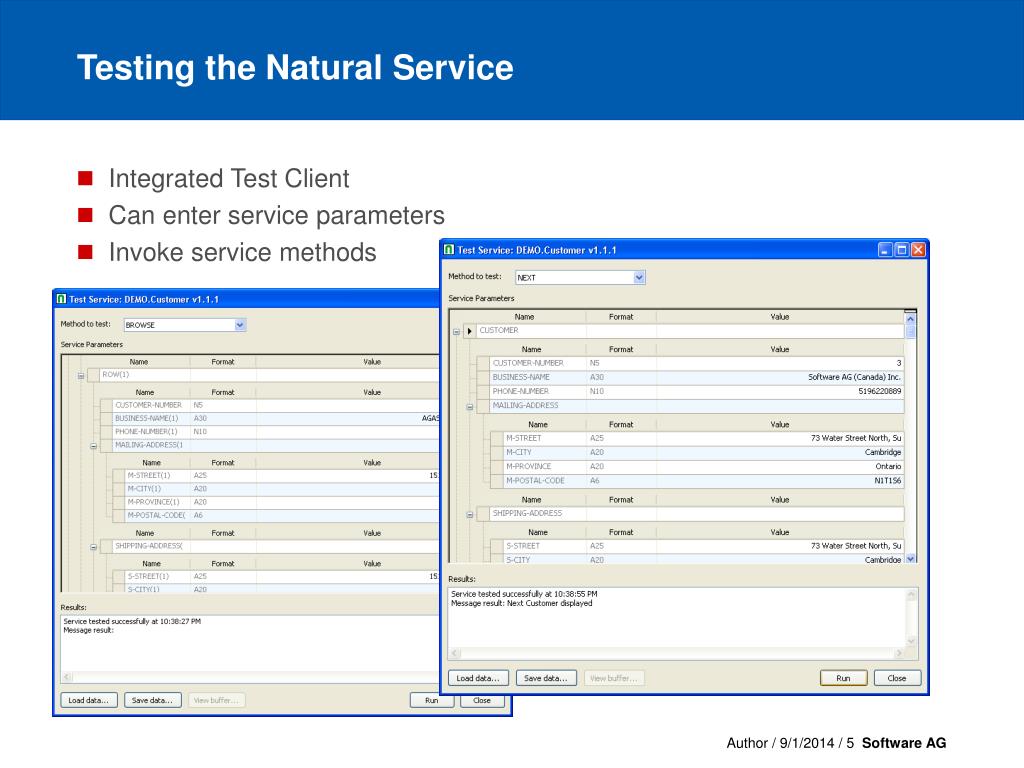Click Close button in back window
This screenshot has height=768, width=1024.
[x=482, y=700]
